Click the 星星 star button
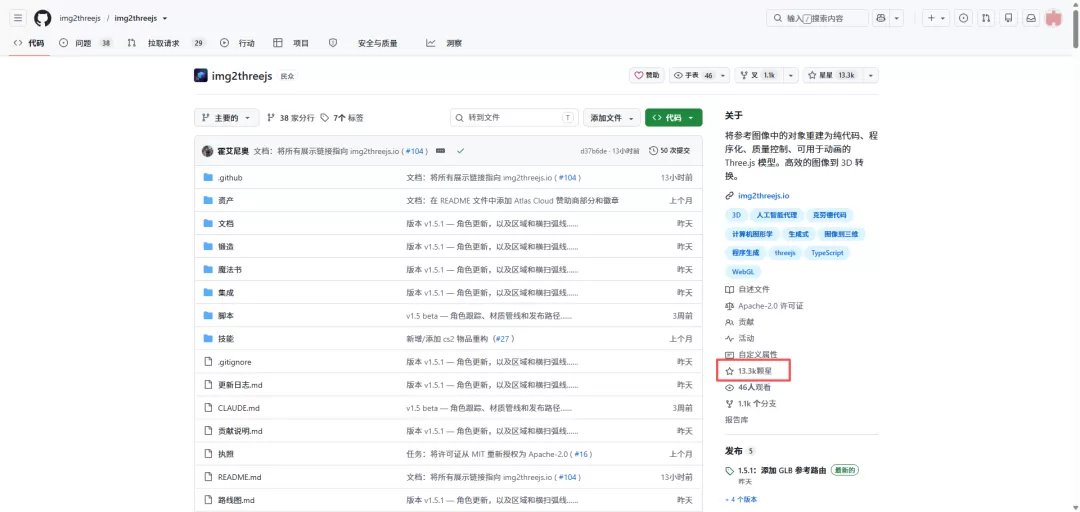Image resolution: width=1080 pixels, height=512 pixels. (833, 75)
